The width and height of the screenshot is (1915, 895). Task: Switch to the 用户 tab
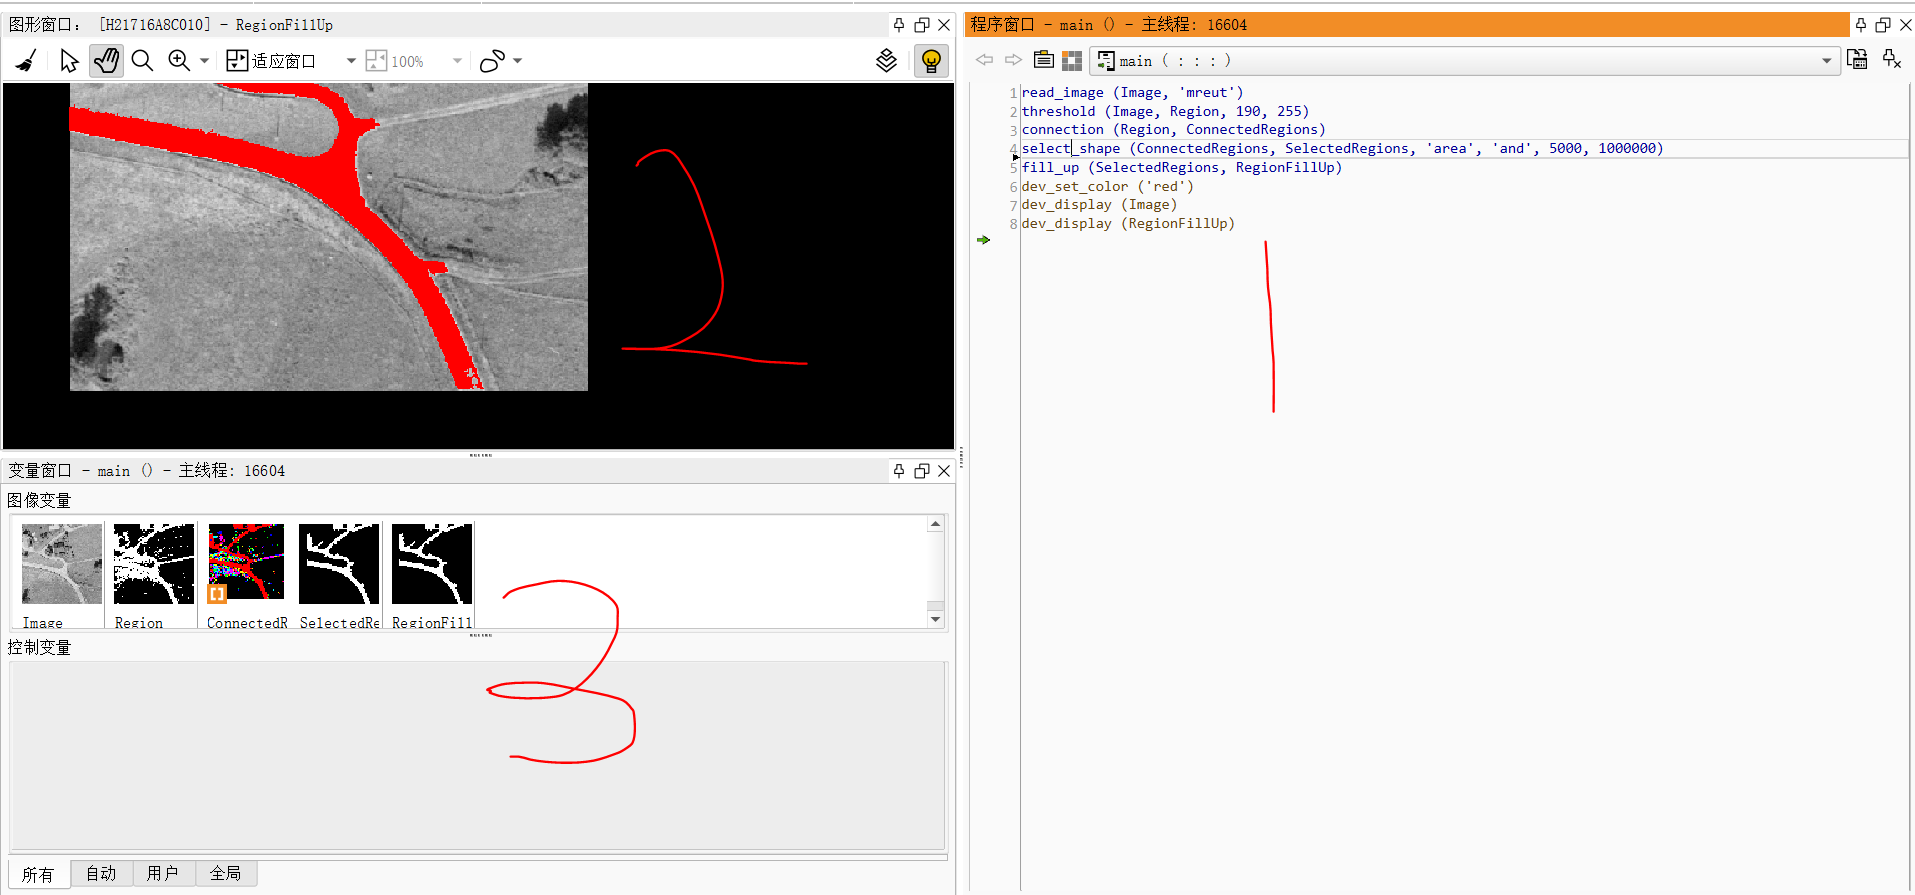click(162, 874)
